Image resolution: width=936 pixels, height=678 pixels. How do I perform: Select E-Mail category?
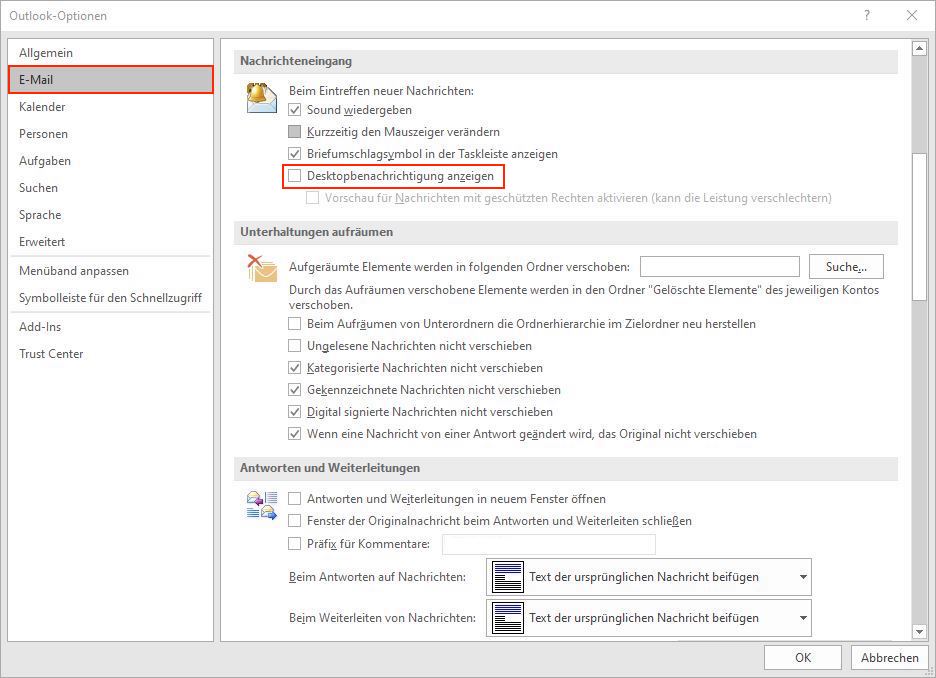[x=111, y=79]
